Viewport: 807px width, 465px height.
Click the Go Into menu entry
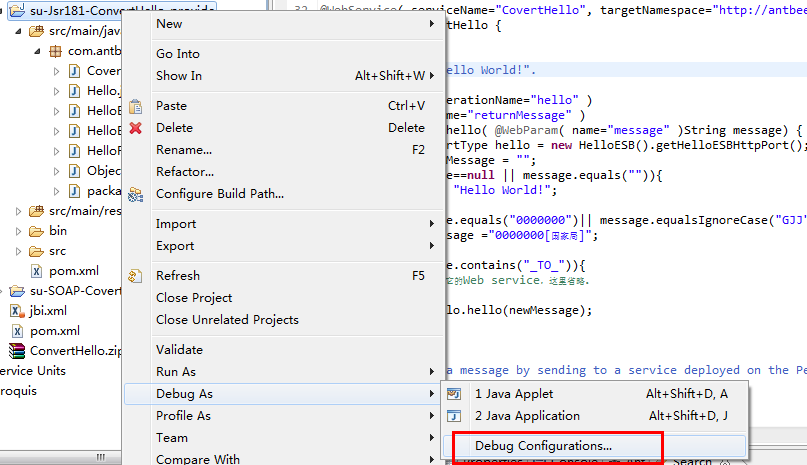[x=178, y=54]
